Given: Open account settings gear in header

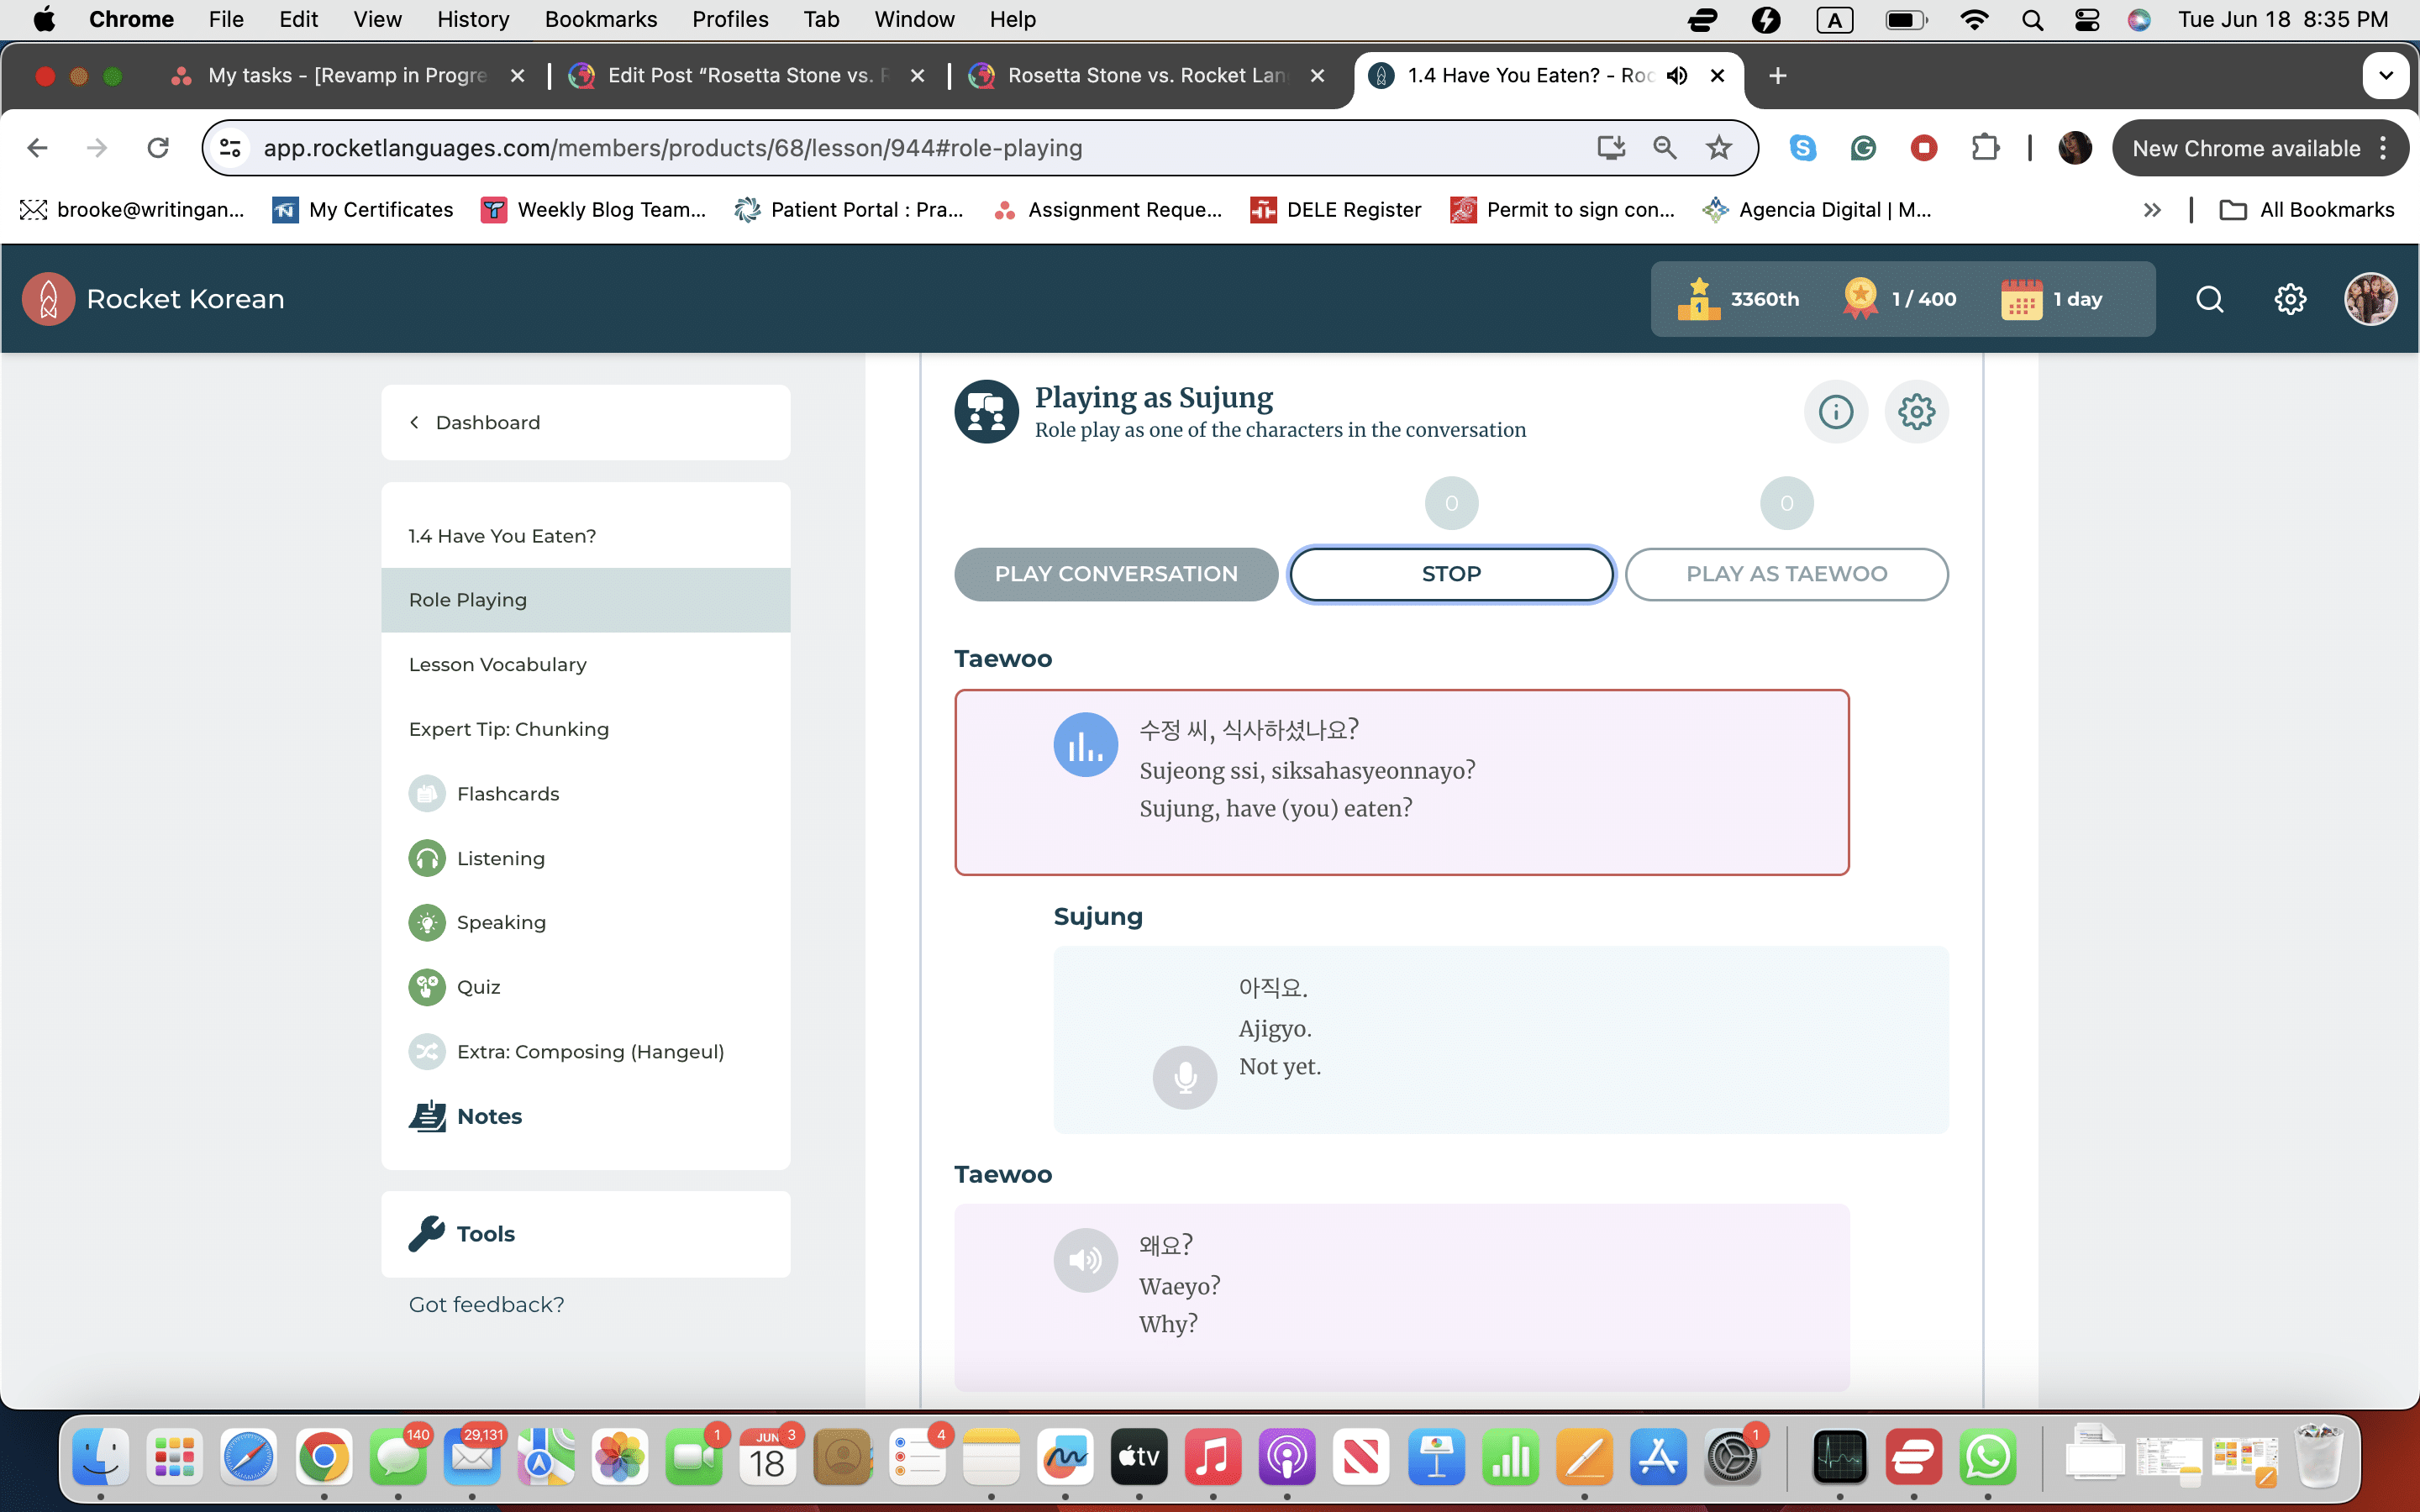Looking at the screenshot, I should pyautogui.click(x=2290, y=299).
